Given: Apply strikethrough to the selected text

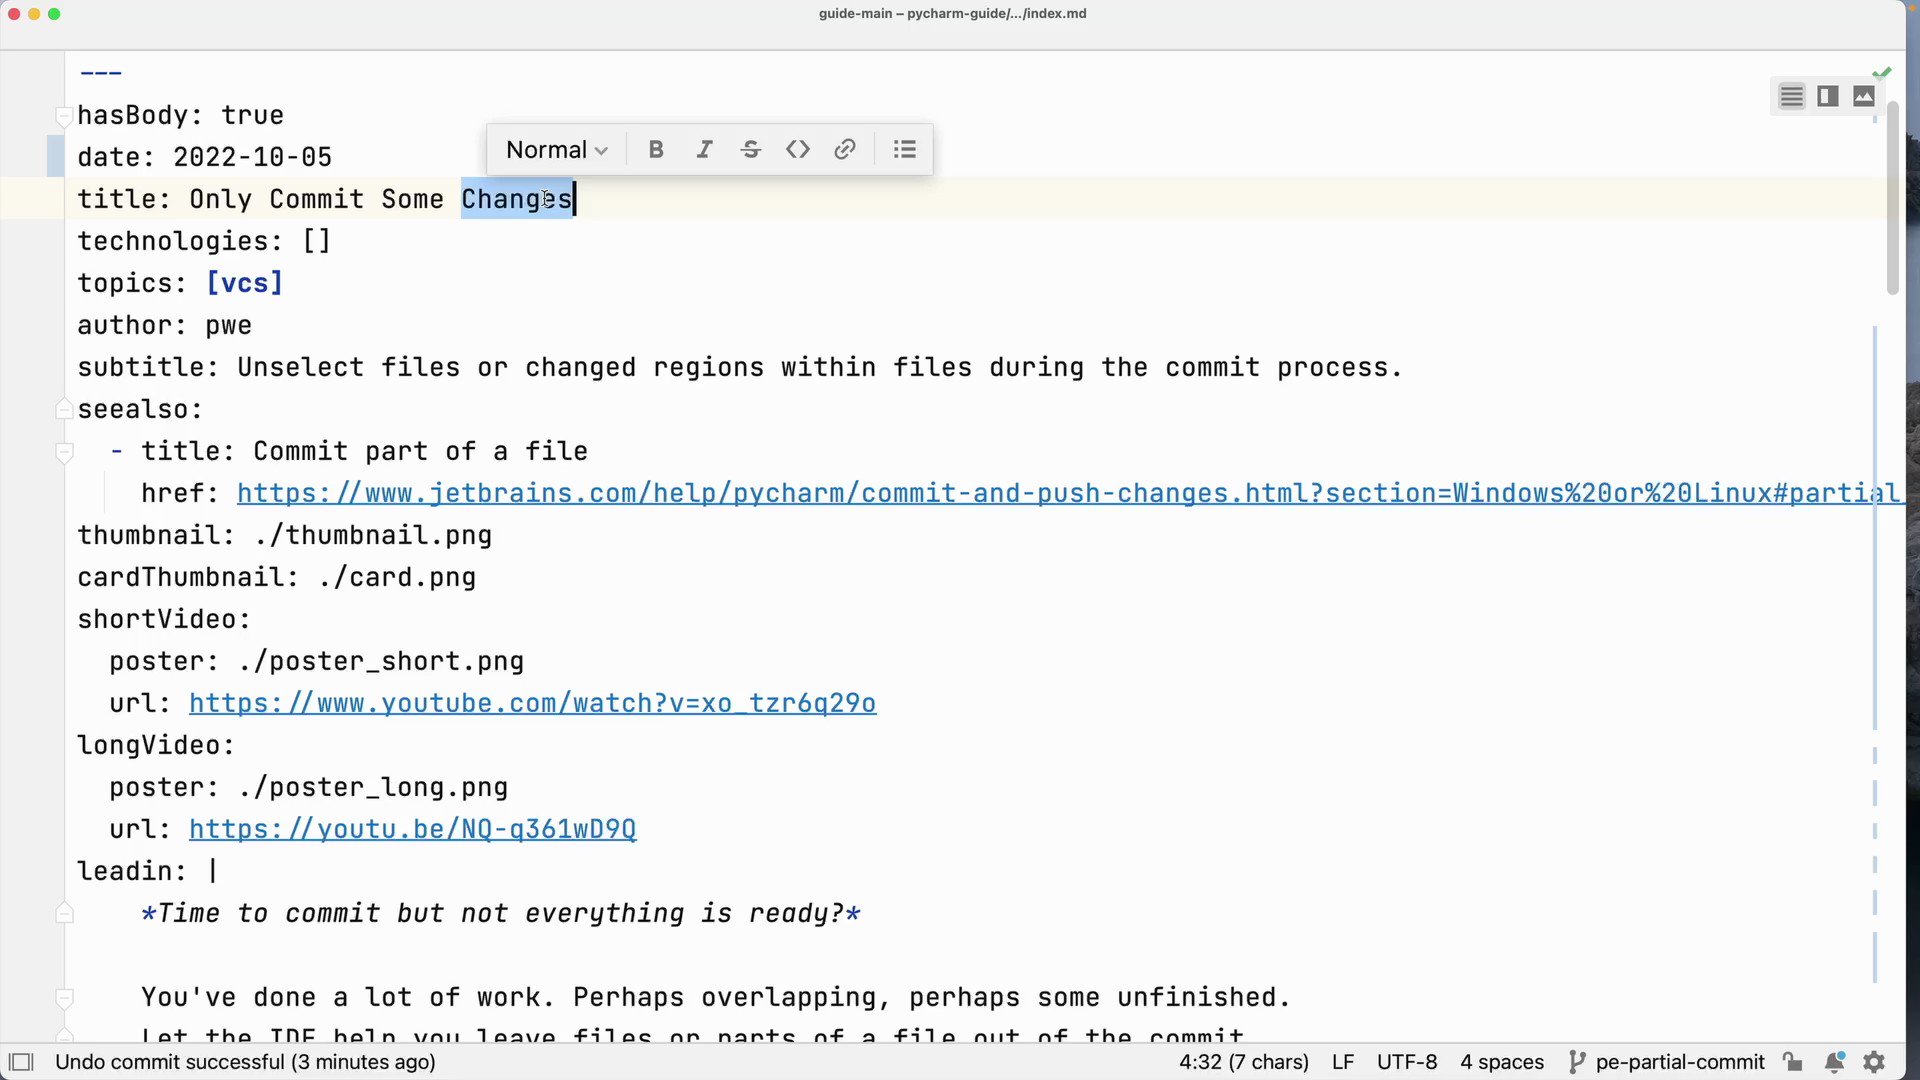Looking at the screenshot, I should tap(752, 149).
